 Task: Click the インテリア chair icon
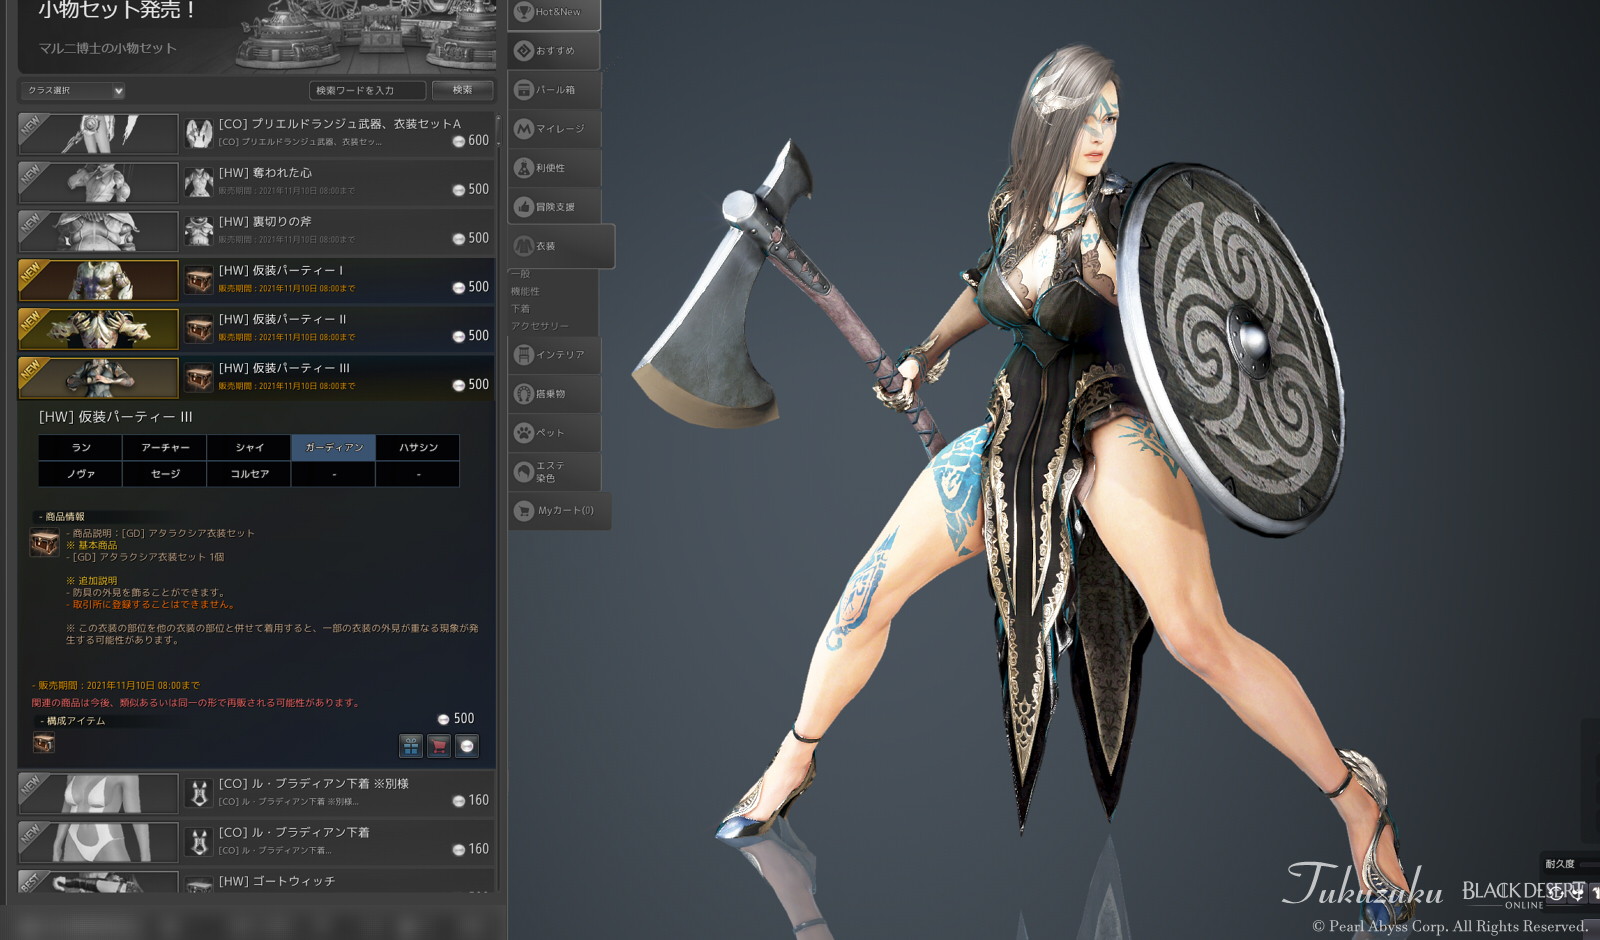click(x=524, y=355)
